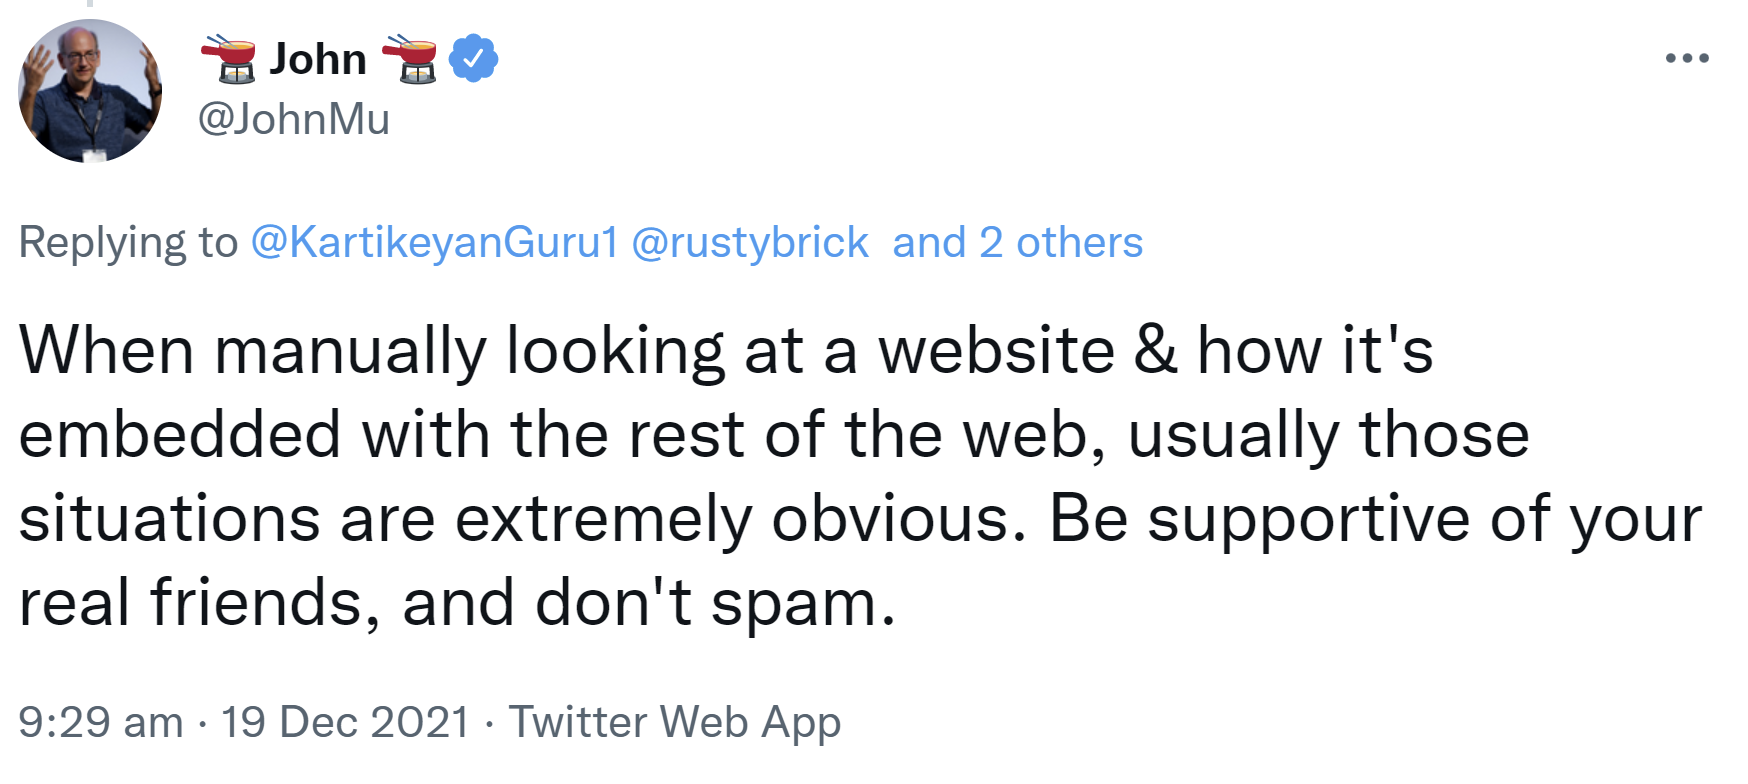The width and height of the screenshot is (1748, 784).
Task: Expand options via the ellipsis control
Action: pyautogui.click(x=1686, y=57)
